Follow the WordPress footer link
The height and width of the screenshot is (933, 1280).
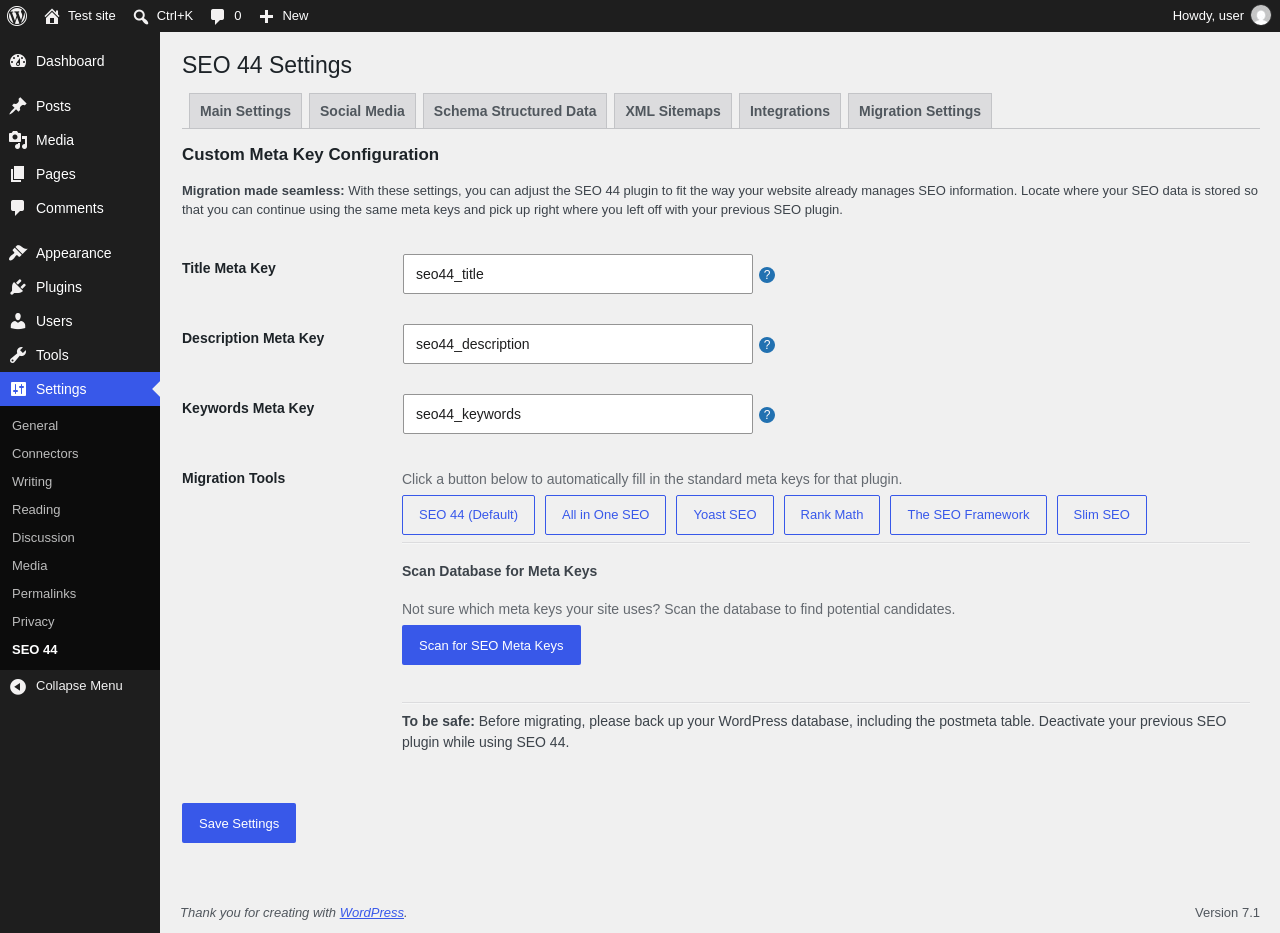(x=372, y=913)
